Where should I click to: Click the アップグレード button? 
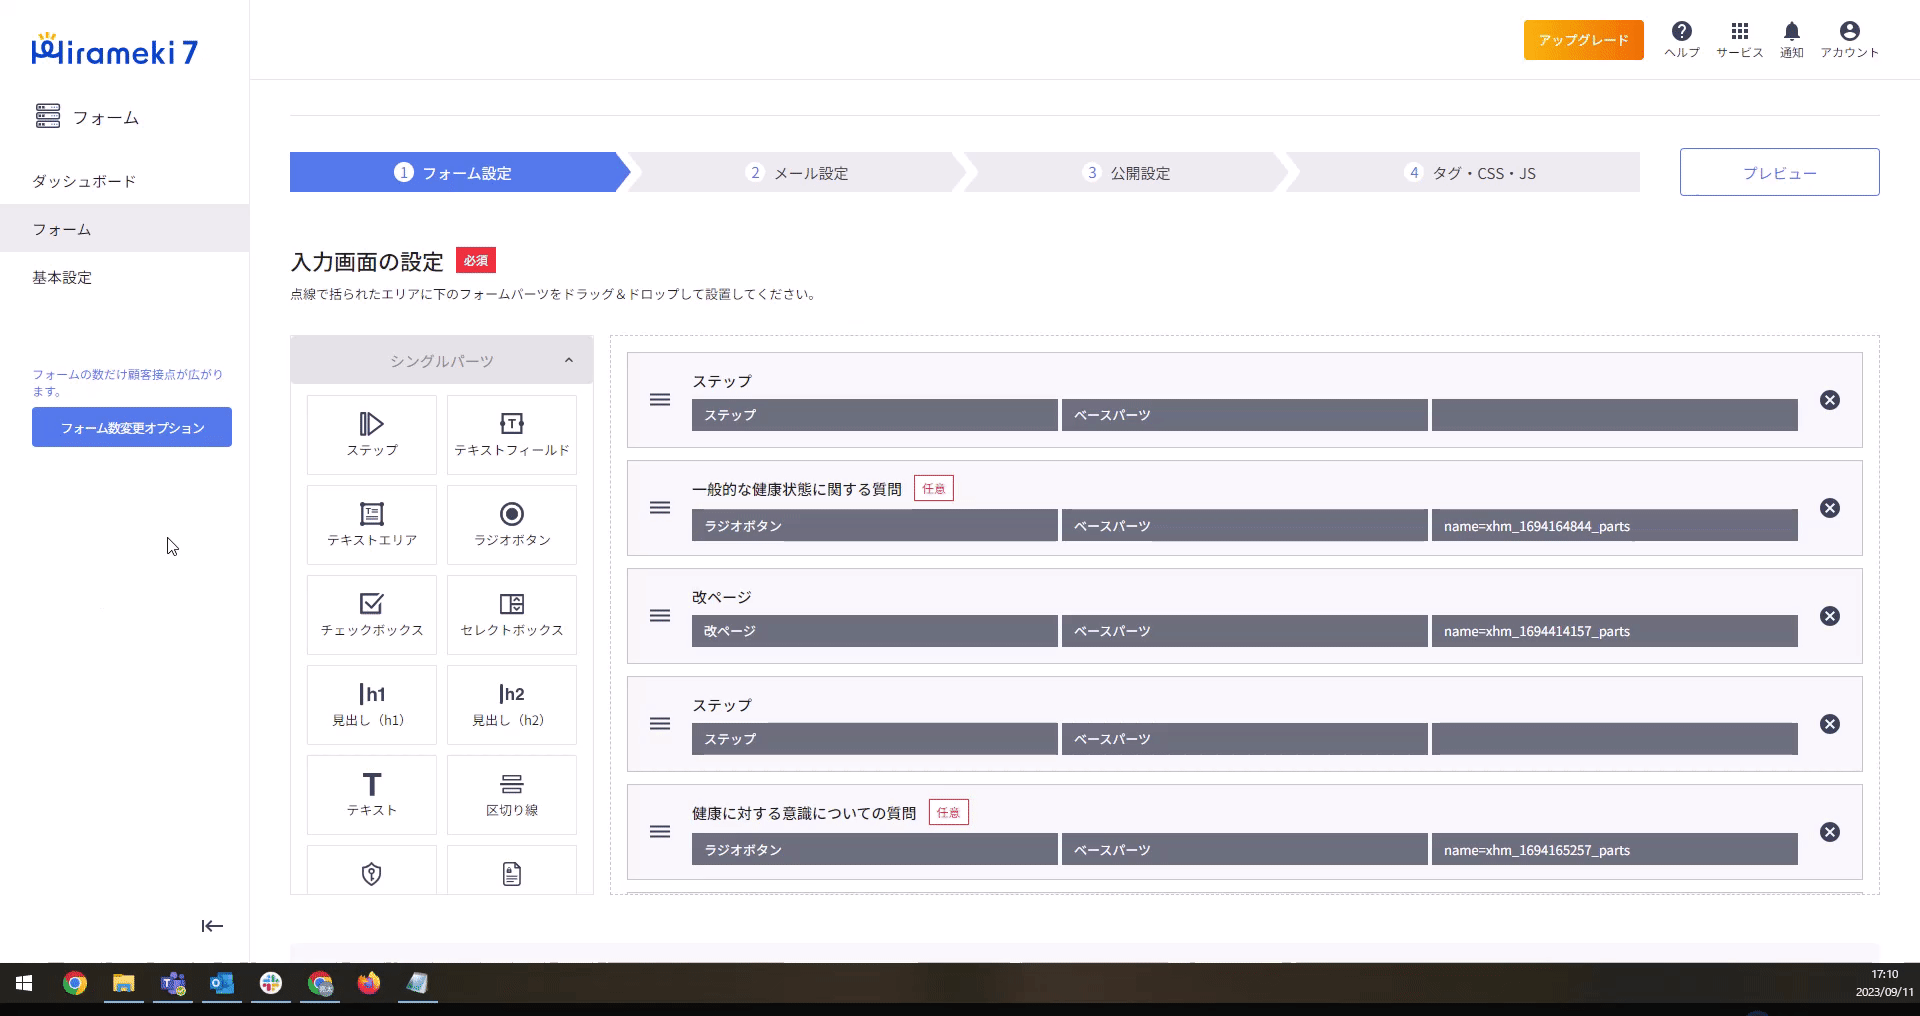pos(1584,40)
